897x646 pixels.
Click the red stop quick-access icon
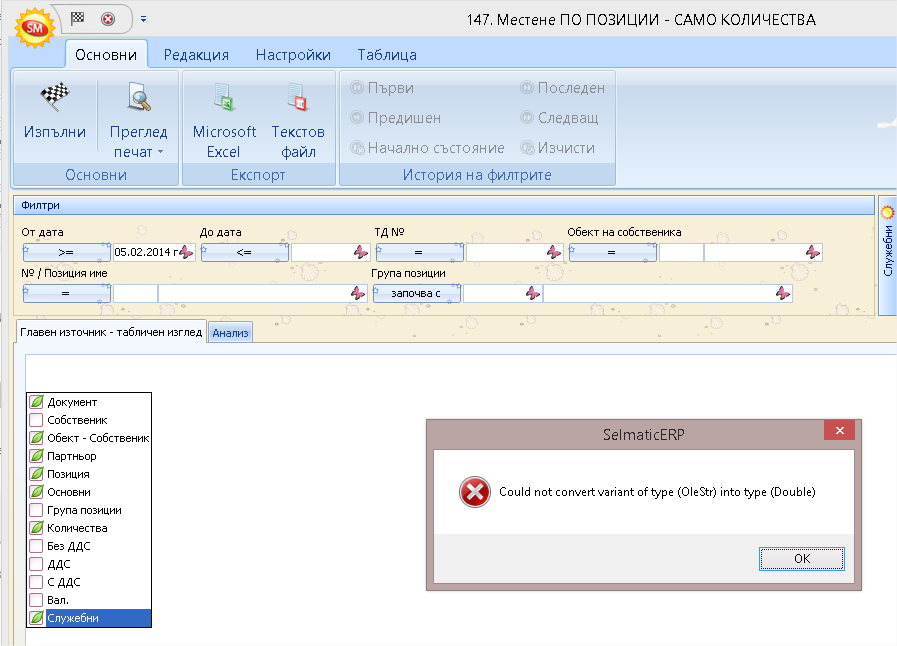(x=108, y=19)
